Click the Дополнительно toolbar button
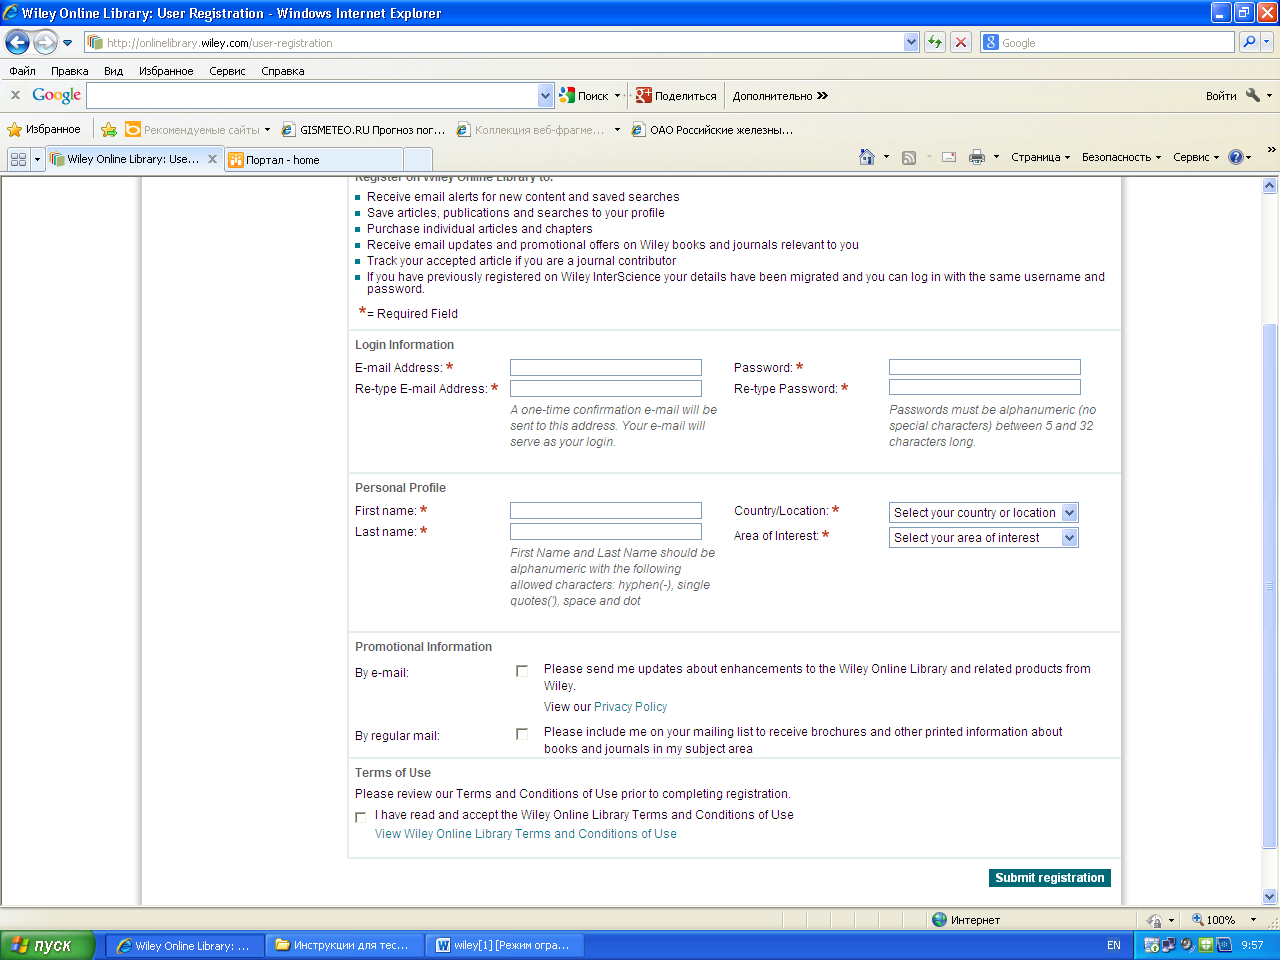1280x960 pixels. point(780,96)
